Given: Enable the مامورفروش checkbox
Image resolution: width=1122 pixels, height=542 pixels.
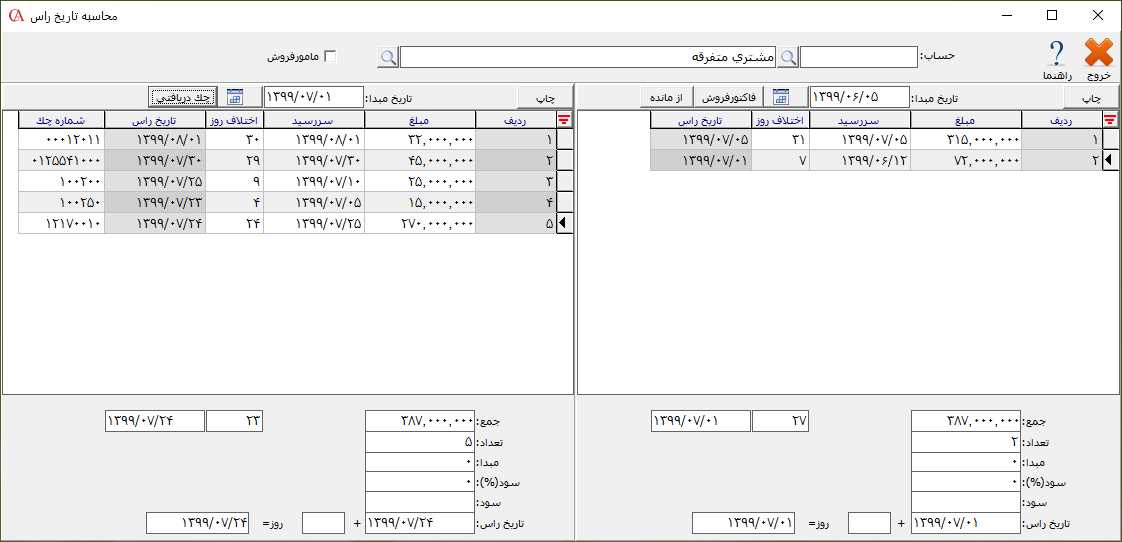Looking at the screenshot, I should (330, 57).
